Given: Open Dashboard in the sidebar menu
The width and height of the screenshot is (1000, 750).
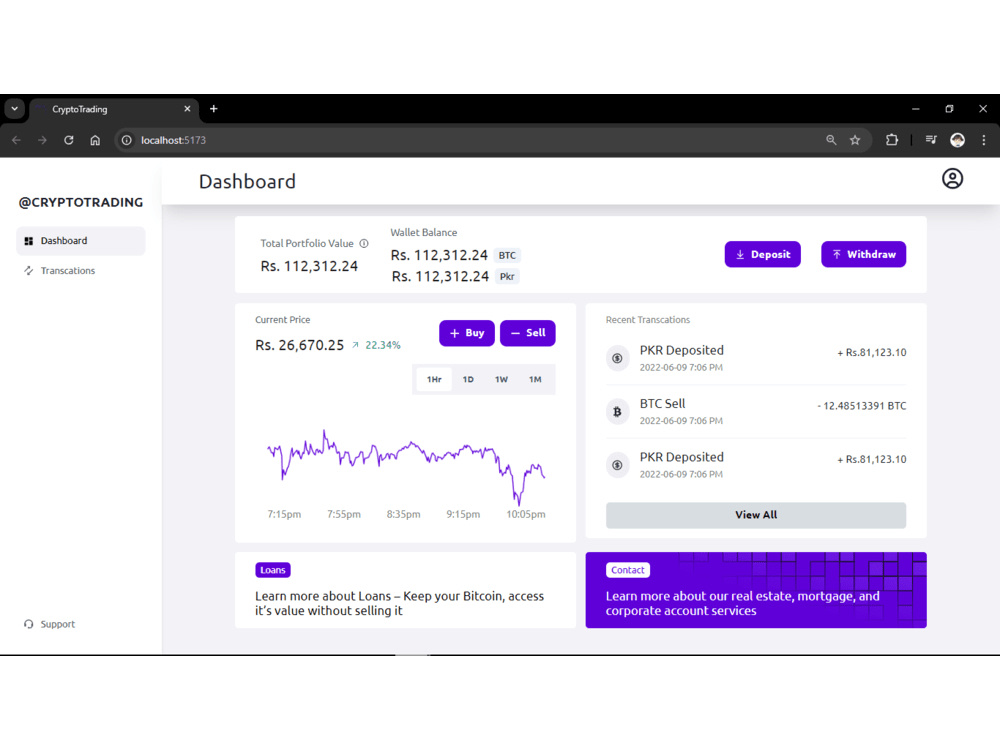Looking at the screenshot, I should [81, 241].
